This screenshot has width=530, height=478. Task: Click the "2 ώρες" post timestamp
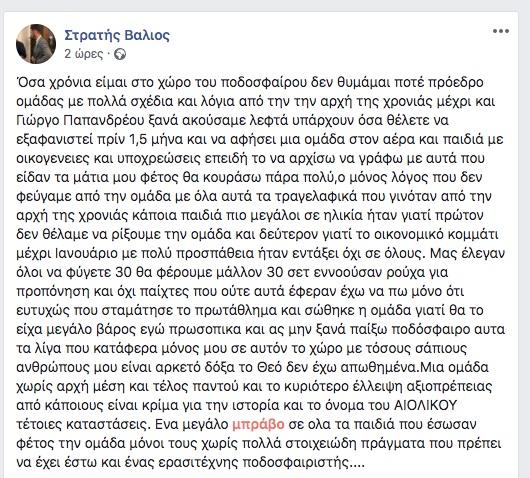click(84, 54)
